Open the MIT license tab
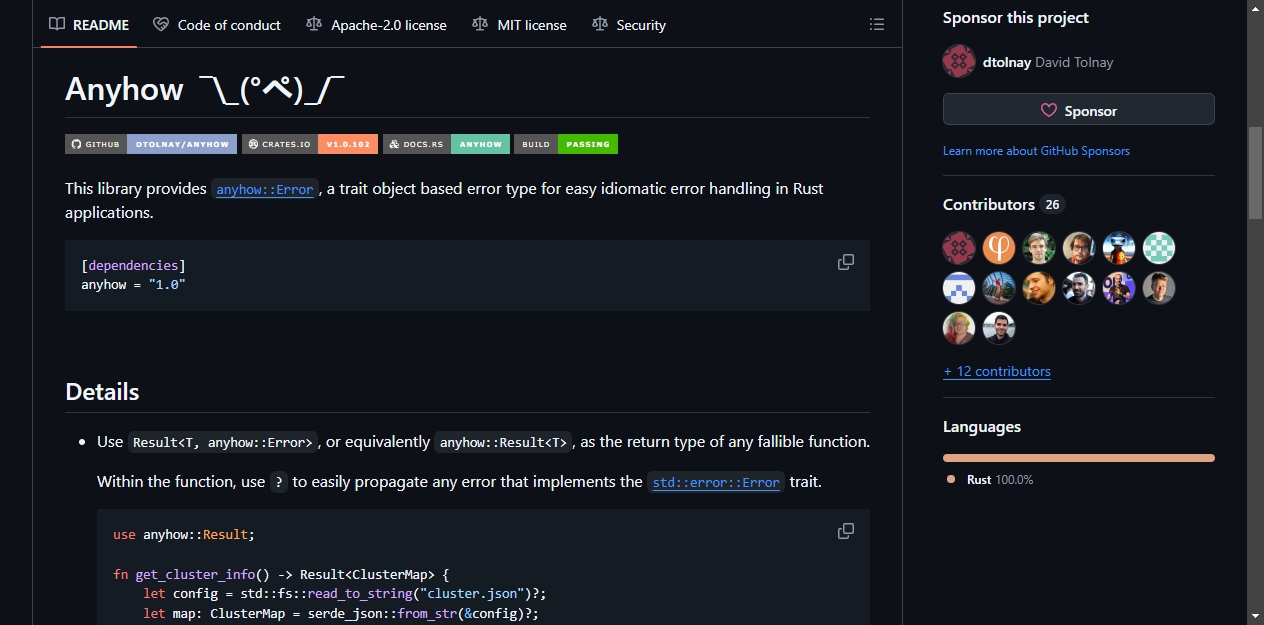Image resolution: width=1264 pixels, height=625 pixels. coord(519,25)
